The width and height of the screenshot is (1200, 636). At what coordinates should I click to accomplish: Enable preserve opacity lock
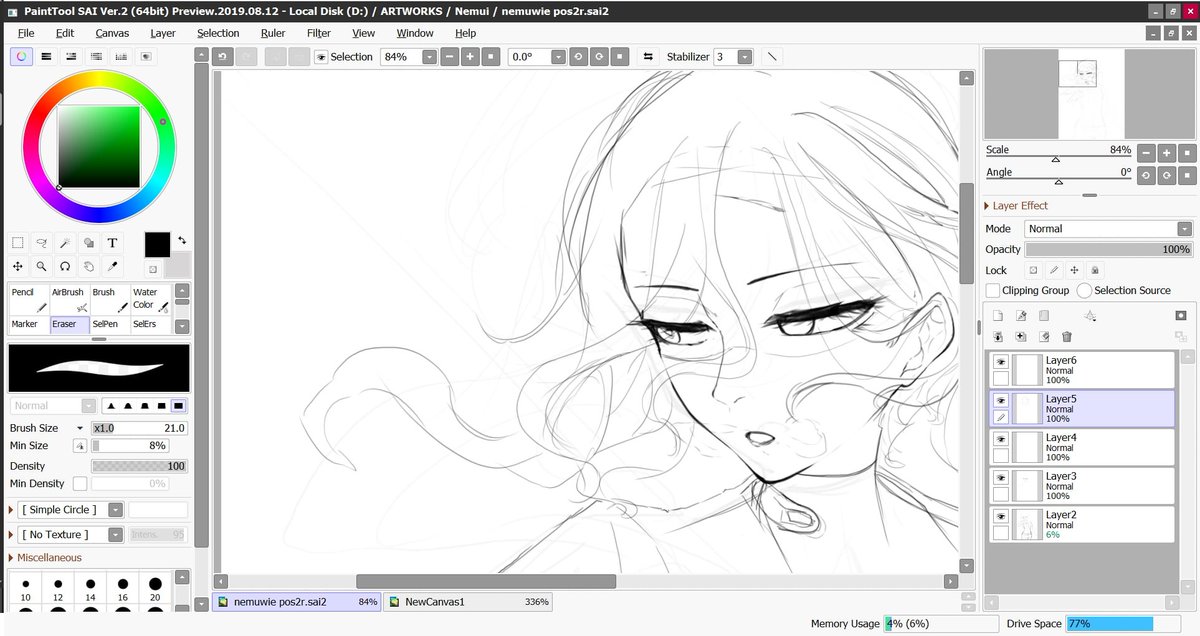click(x=1033, y=271)
